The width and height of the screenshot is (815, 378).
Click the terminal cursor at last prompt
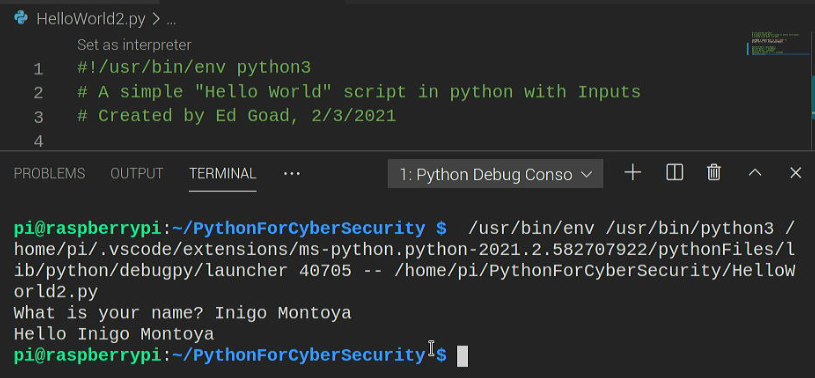coord(462,356)
